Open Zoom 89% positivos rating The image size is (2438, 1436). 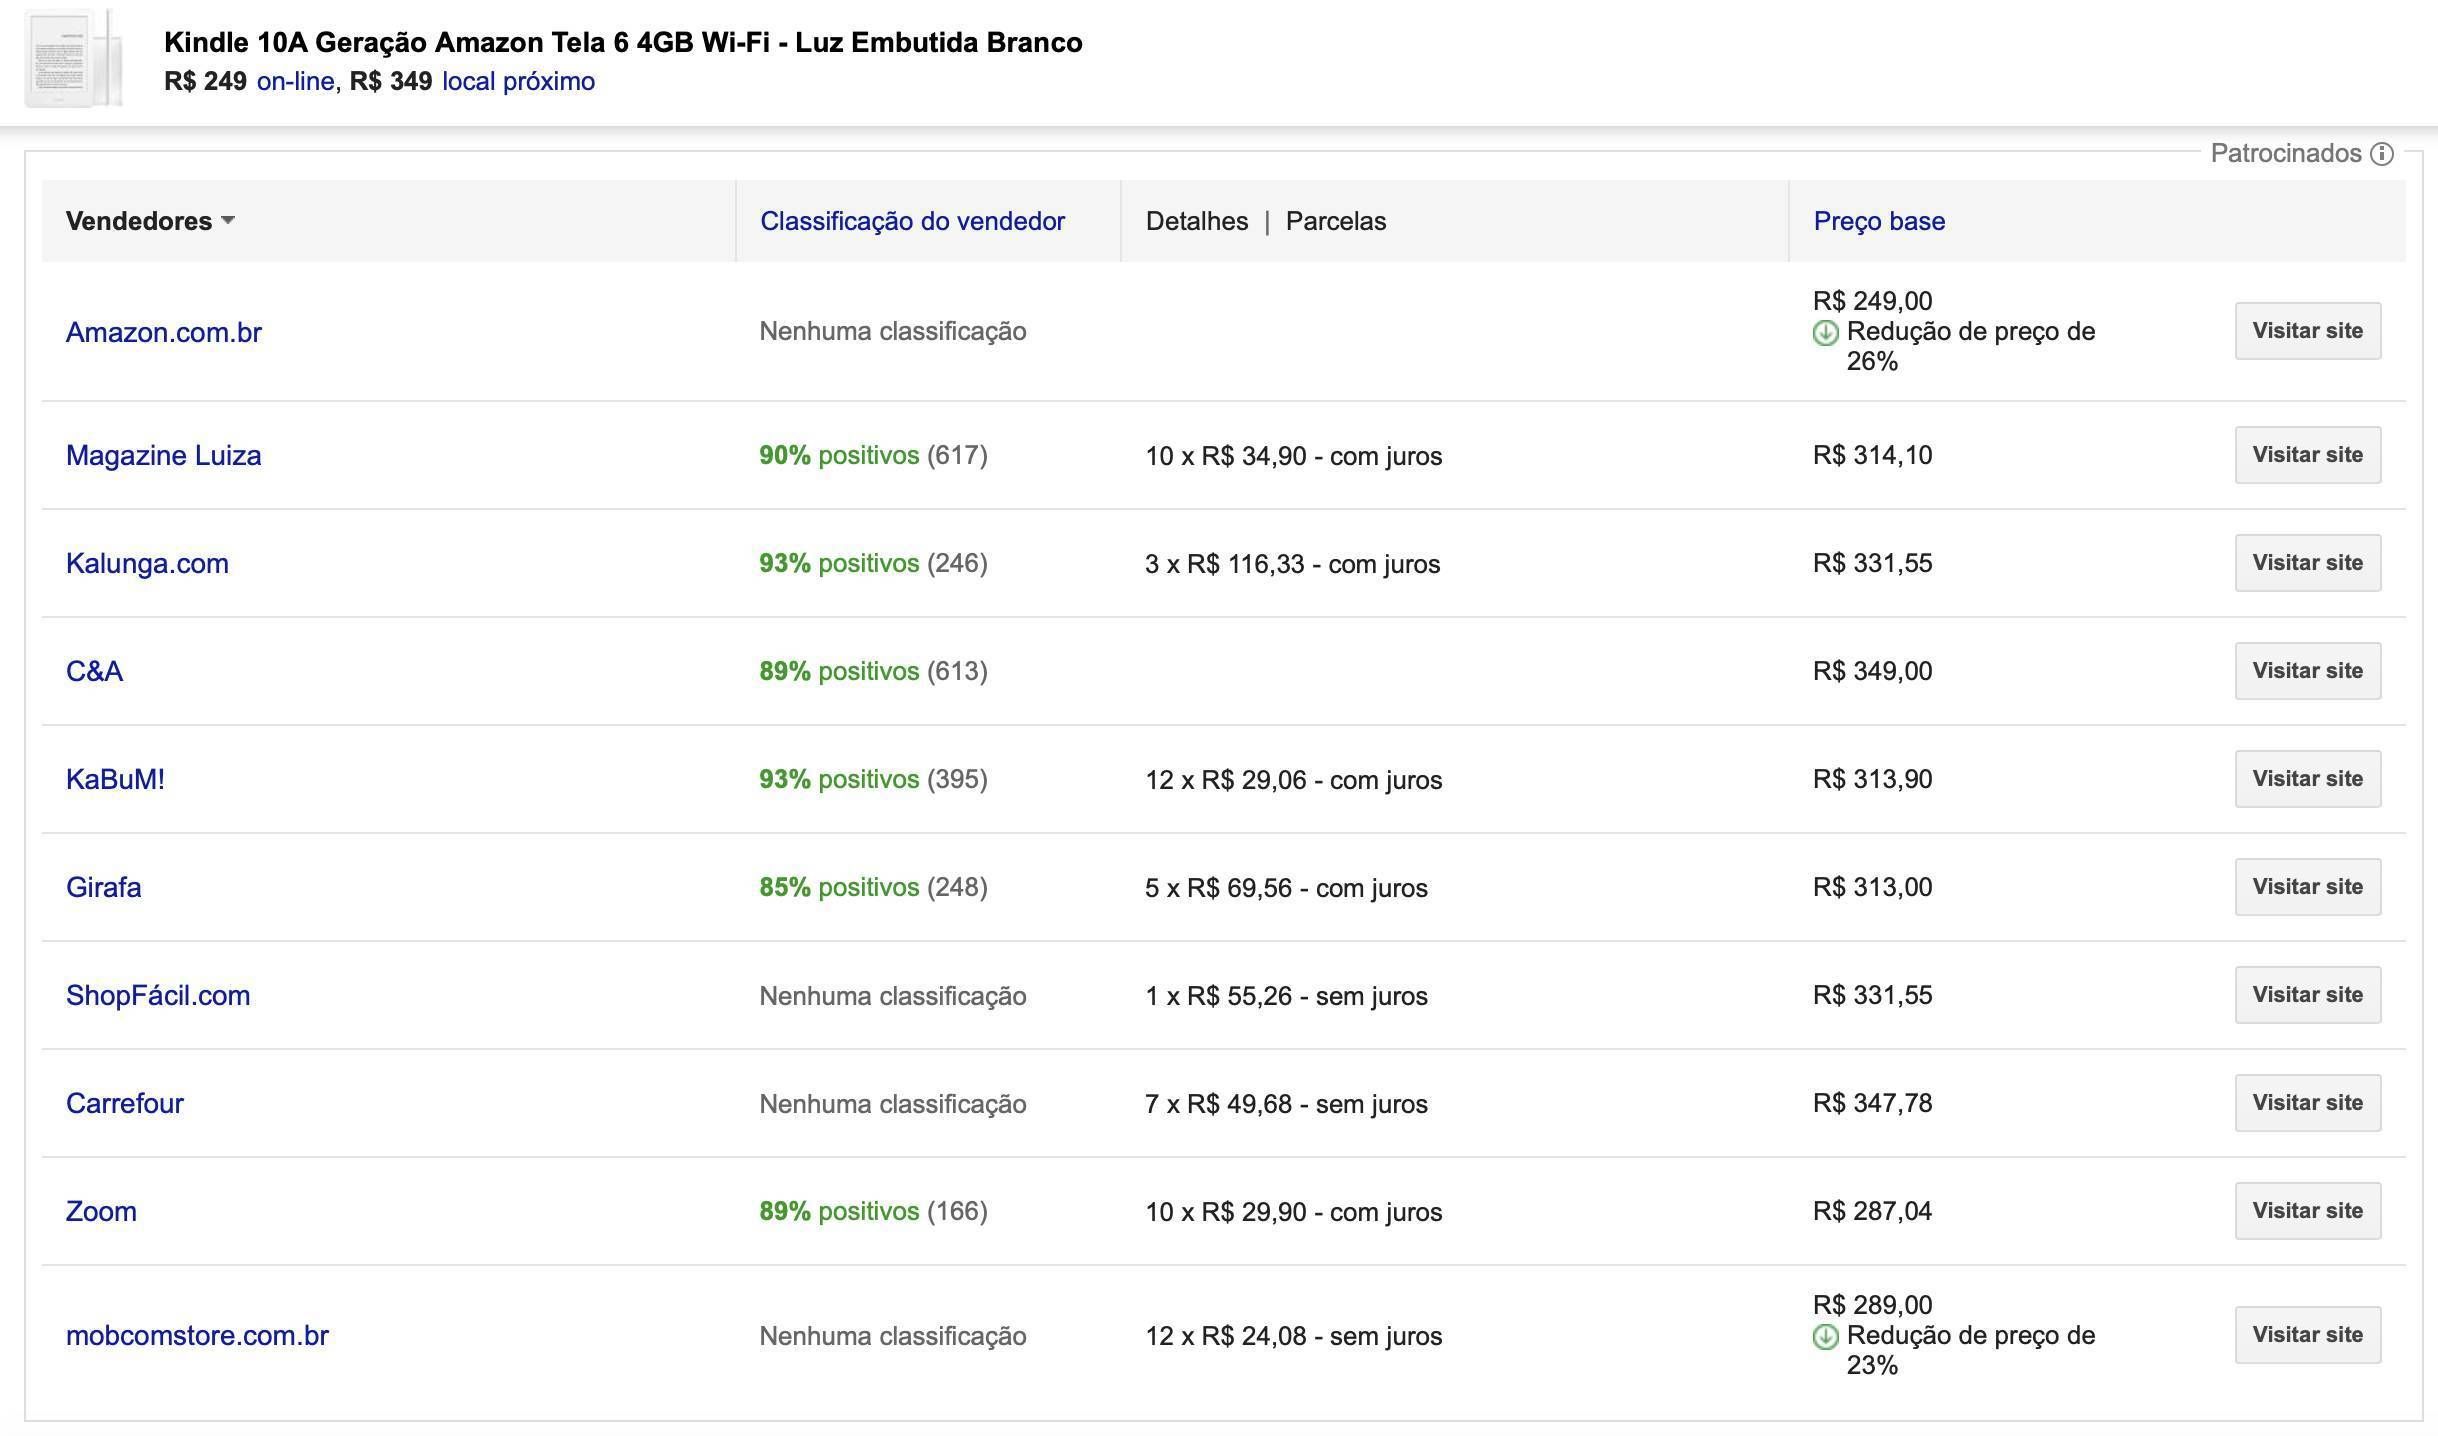pos(839,1211)
